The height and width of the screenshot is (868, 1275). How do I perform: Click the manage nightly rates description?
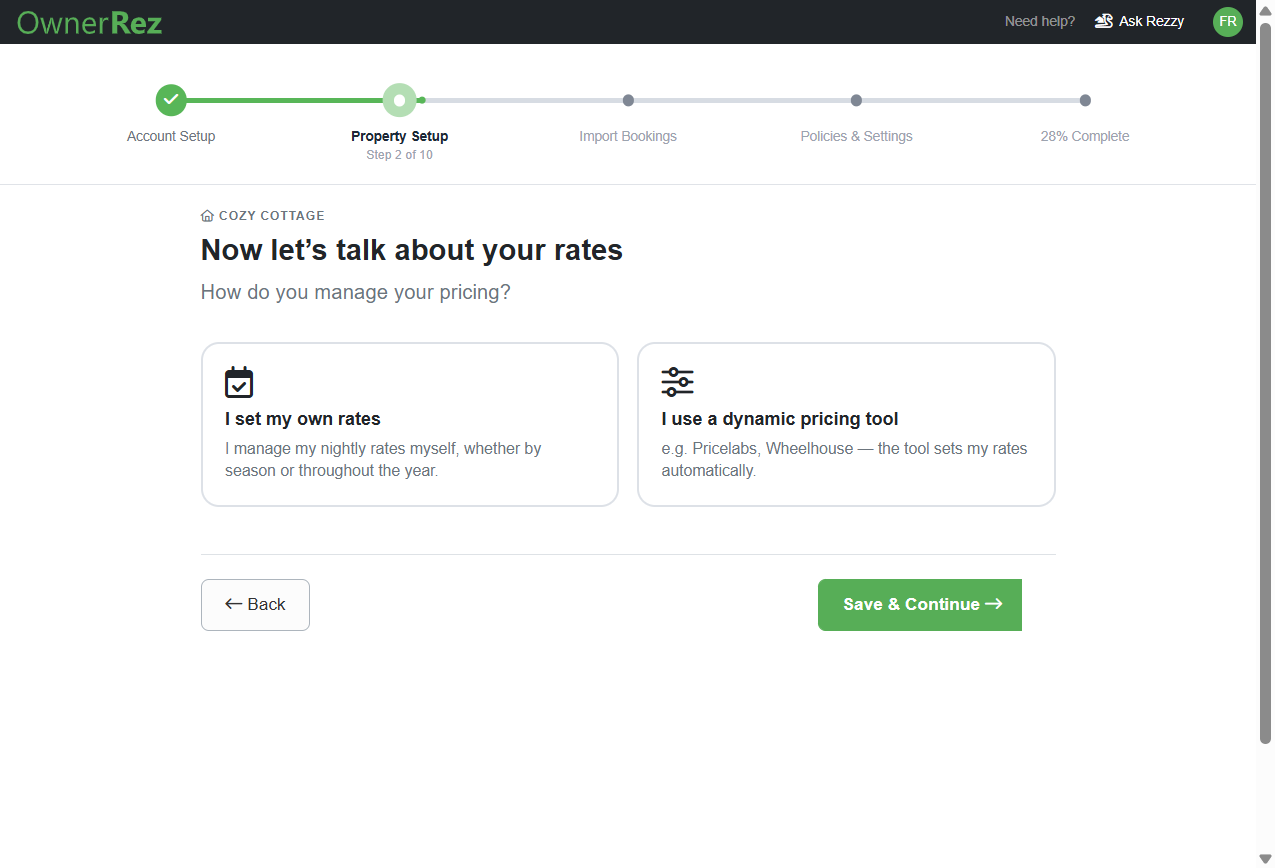[x=383, y=459]
